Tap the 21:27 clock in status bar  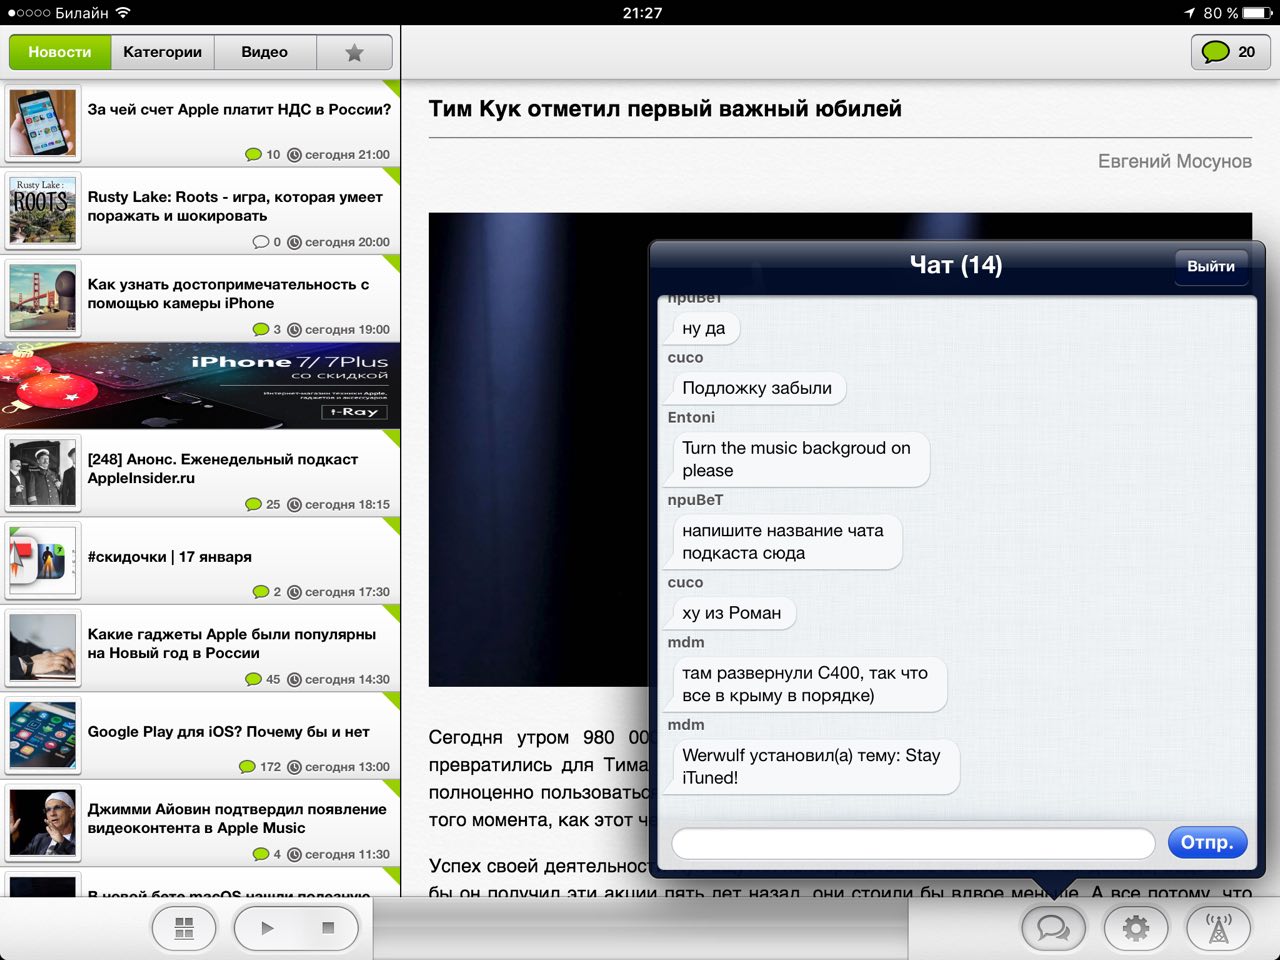coord(642,13)
